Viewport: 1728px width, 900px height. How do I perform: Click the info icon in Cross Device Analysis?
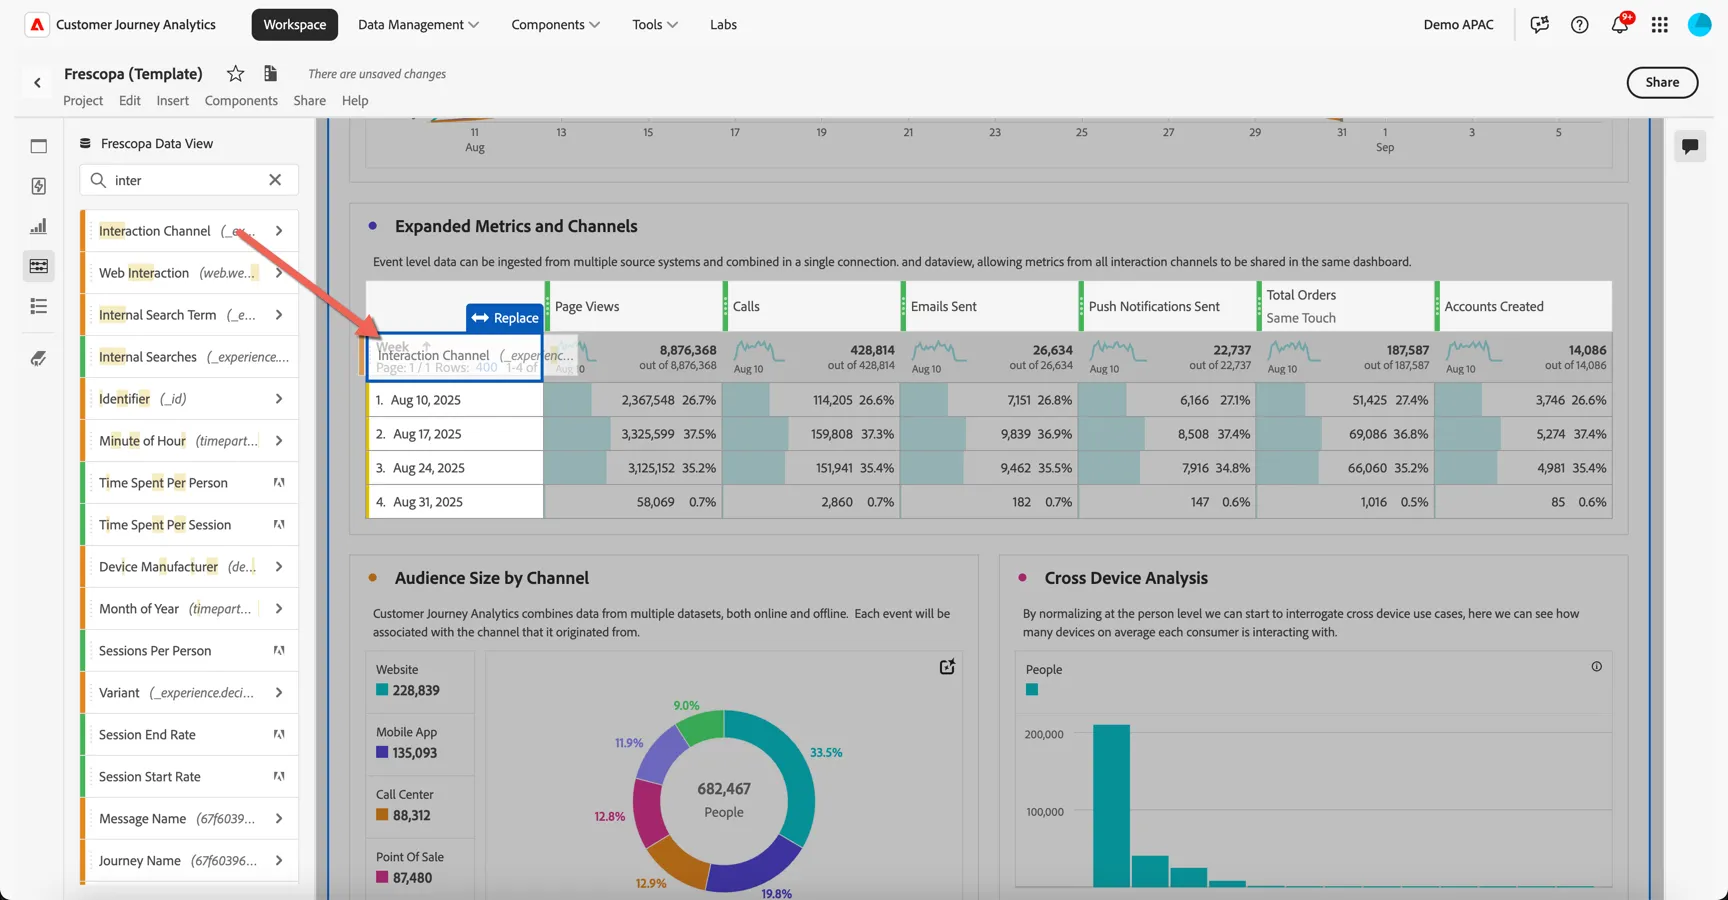pos(1596,667)
